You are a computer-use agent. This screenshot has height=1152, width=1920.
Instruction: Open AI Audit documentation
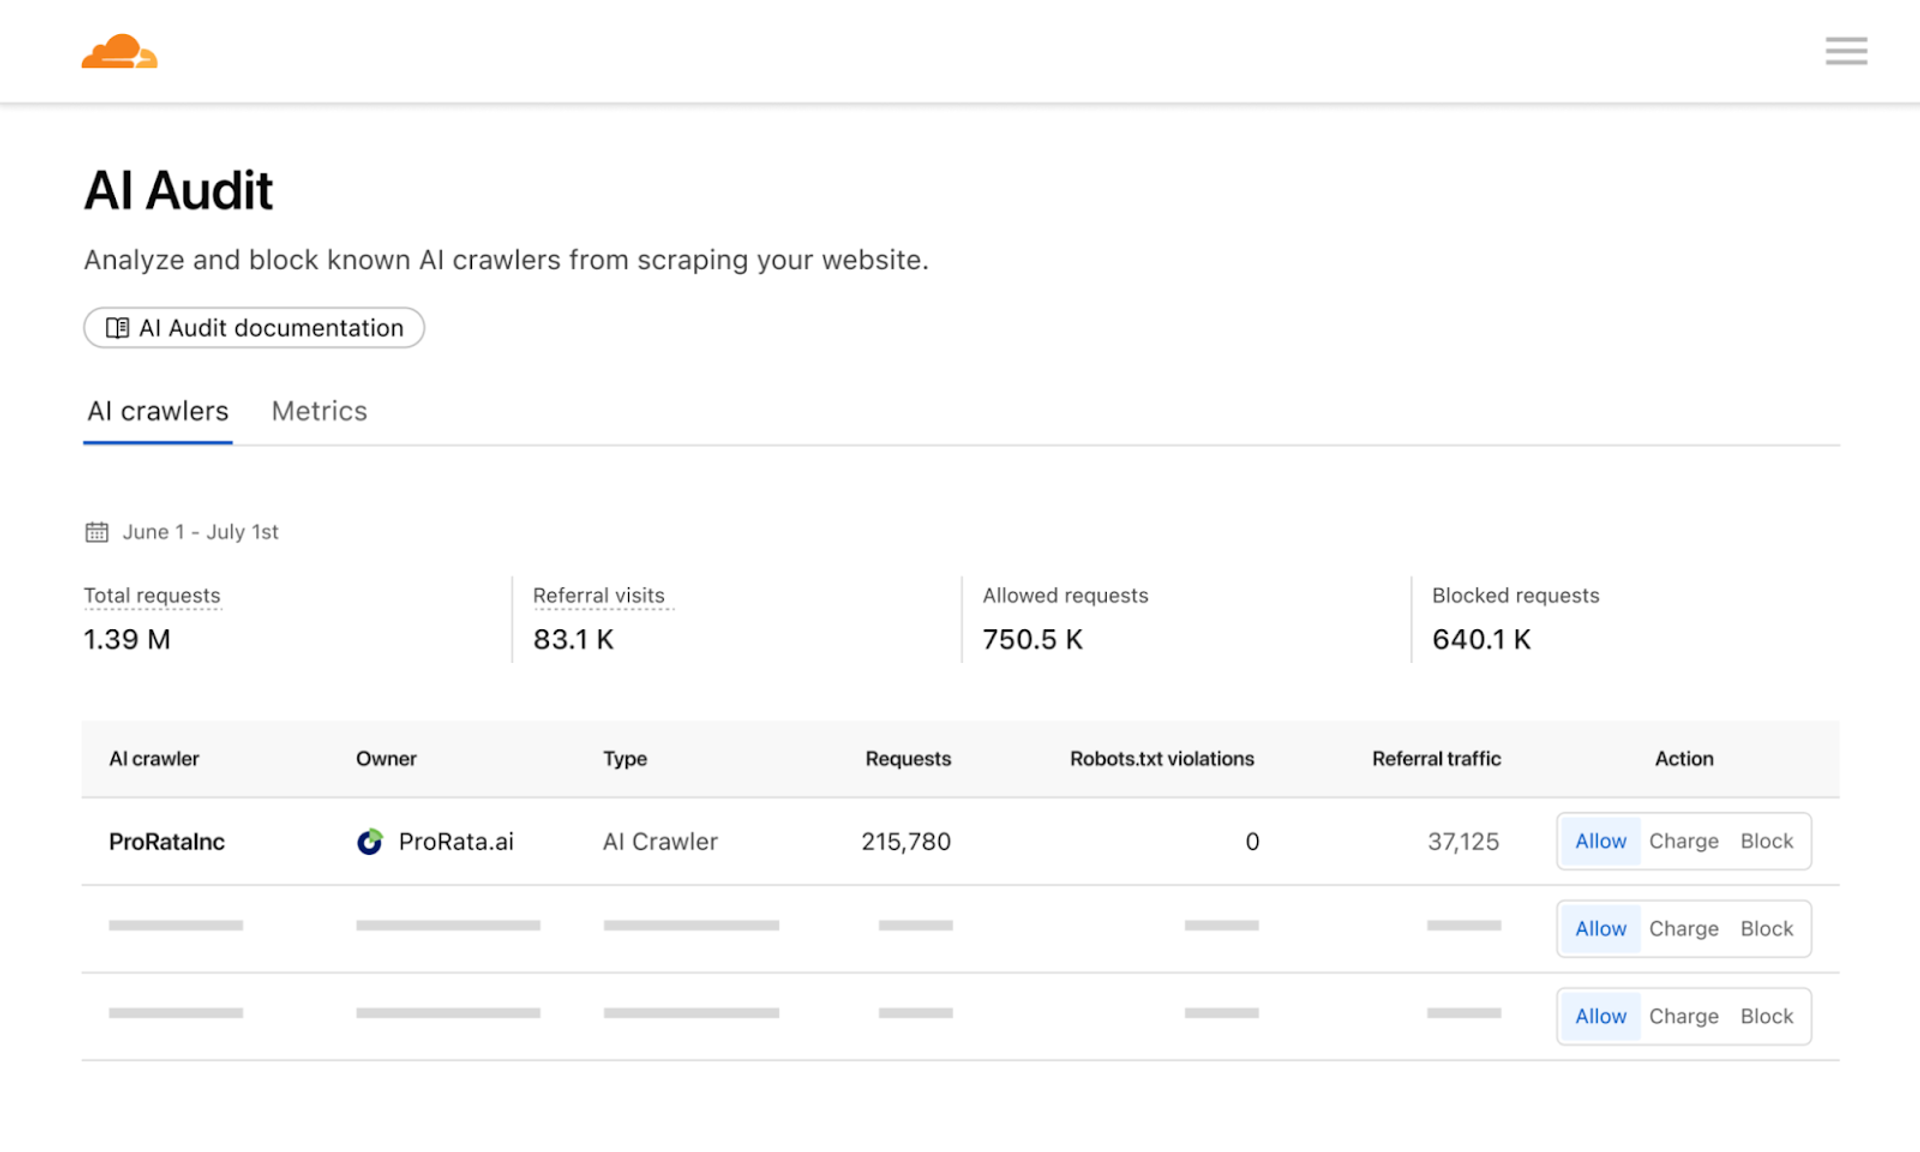[254, 328]
